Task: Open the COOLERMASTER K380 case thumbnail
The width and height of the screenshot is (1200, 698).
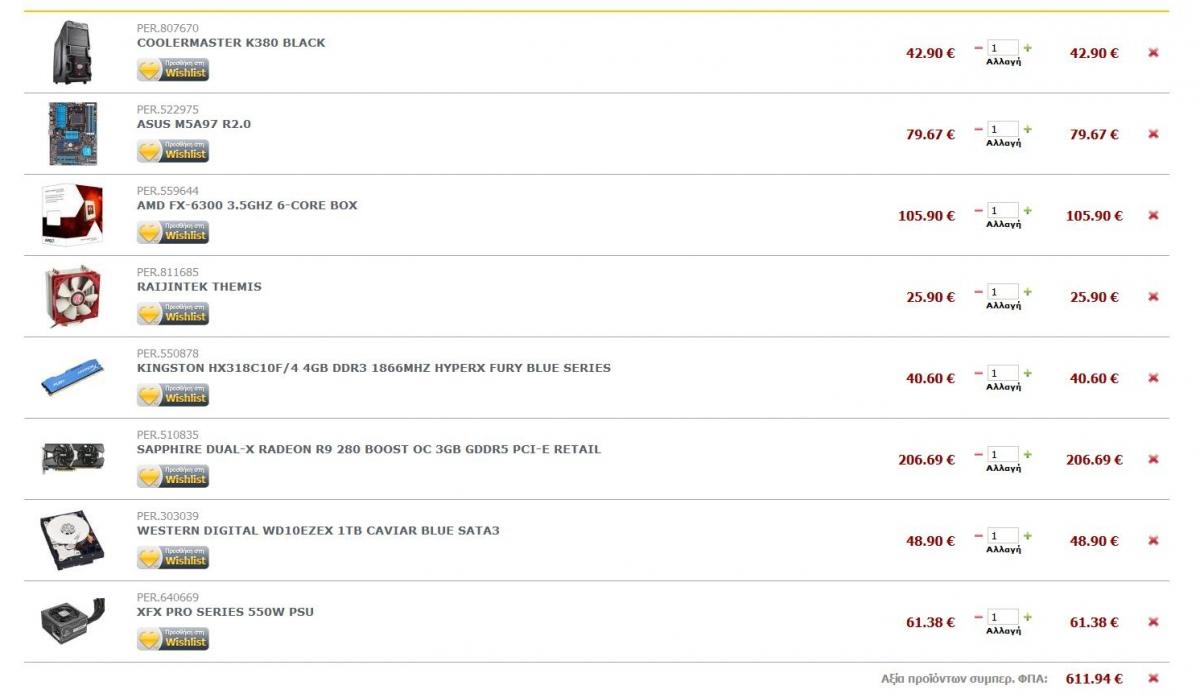Action: (x=74, y=52)
